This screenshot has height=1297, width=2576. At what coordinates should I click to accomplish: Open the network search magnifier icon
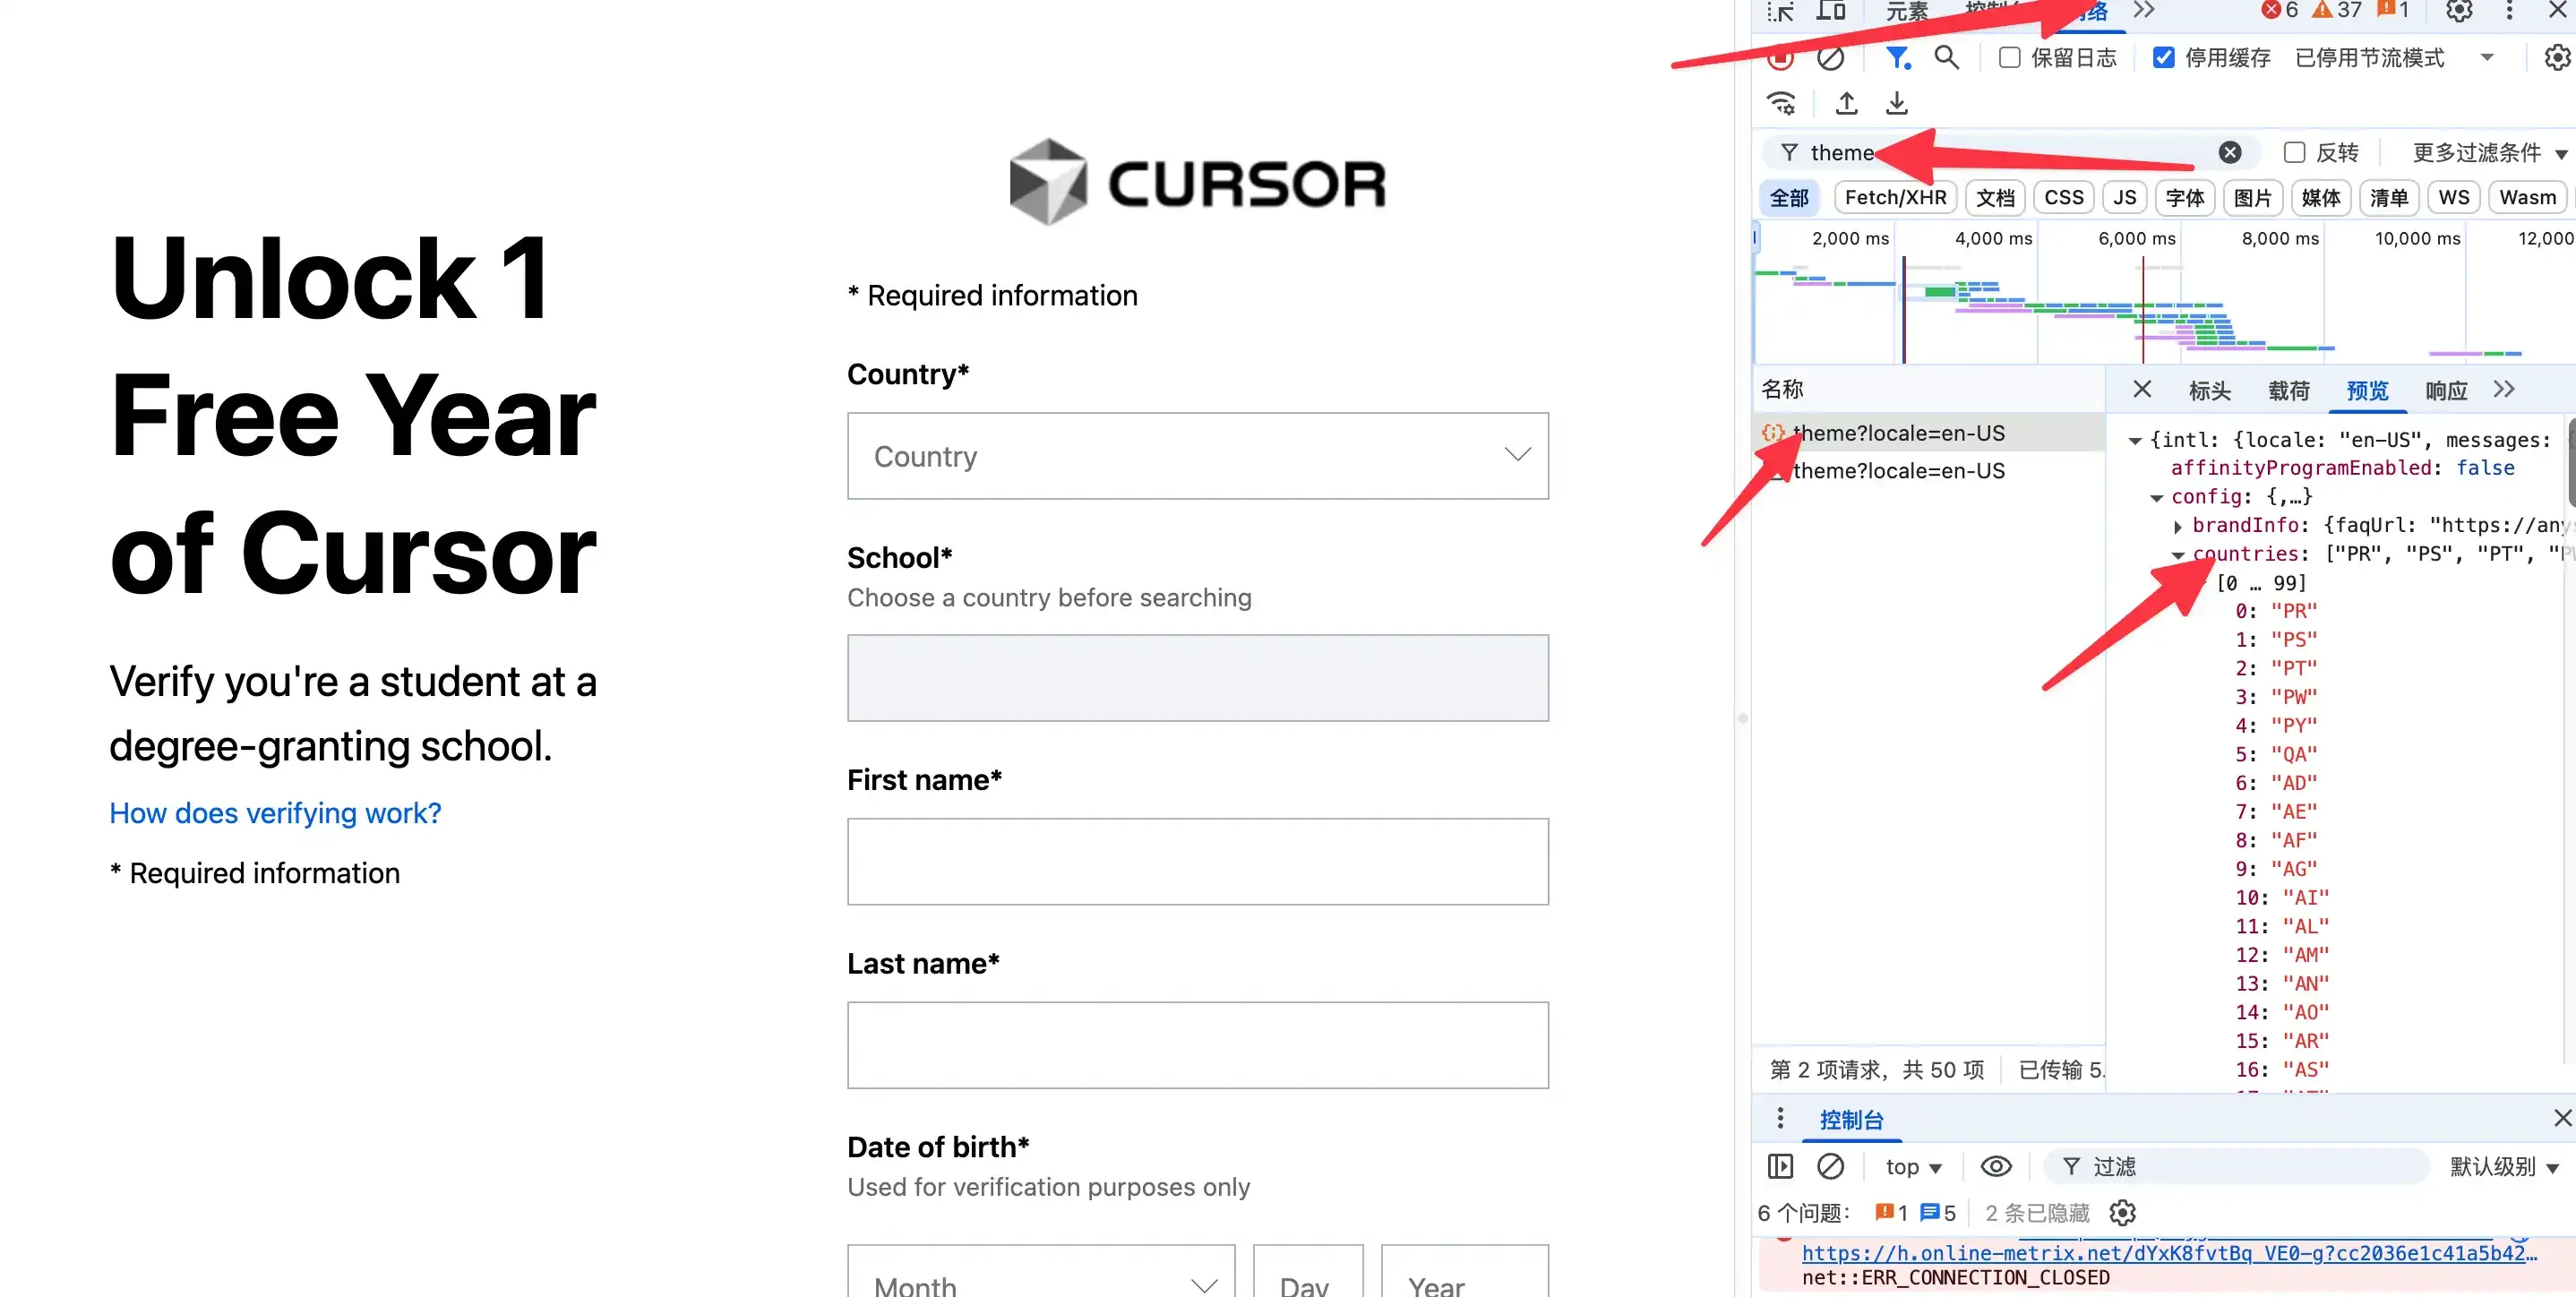pyautogui.click(x=1946, y=57)
